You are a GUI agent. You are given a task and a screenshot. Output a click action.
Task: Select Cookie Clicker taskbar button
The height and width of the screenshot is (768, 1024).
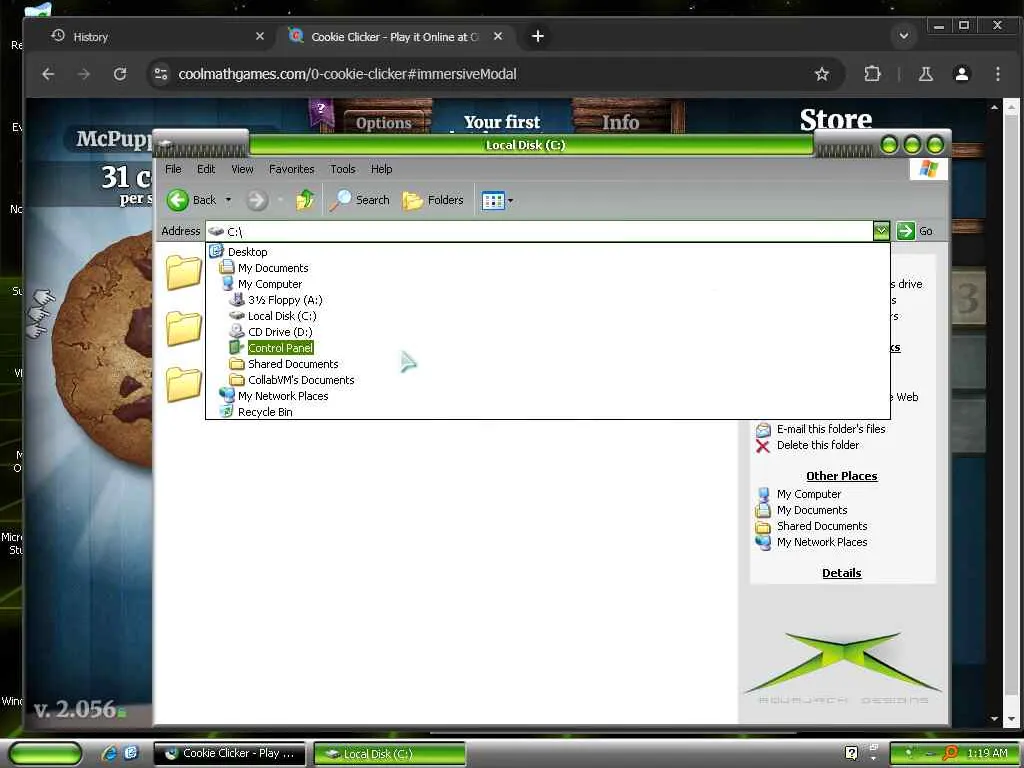[230, 754]
